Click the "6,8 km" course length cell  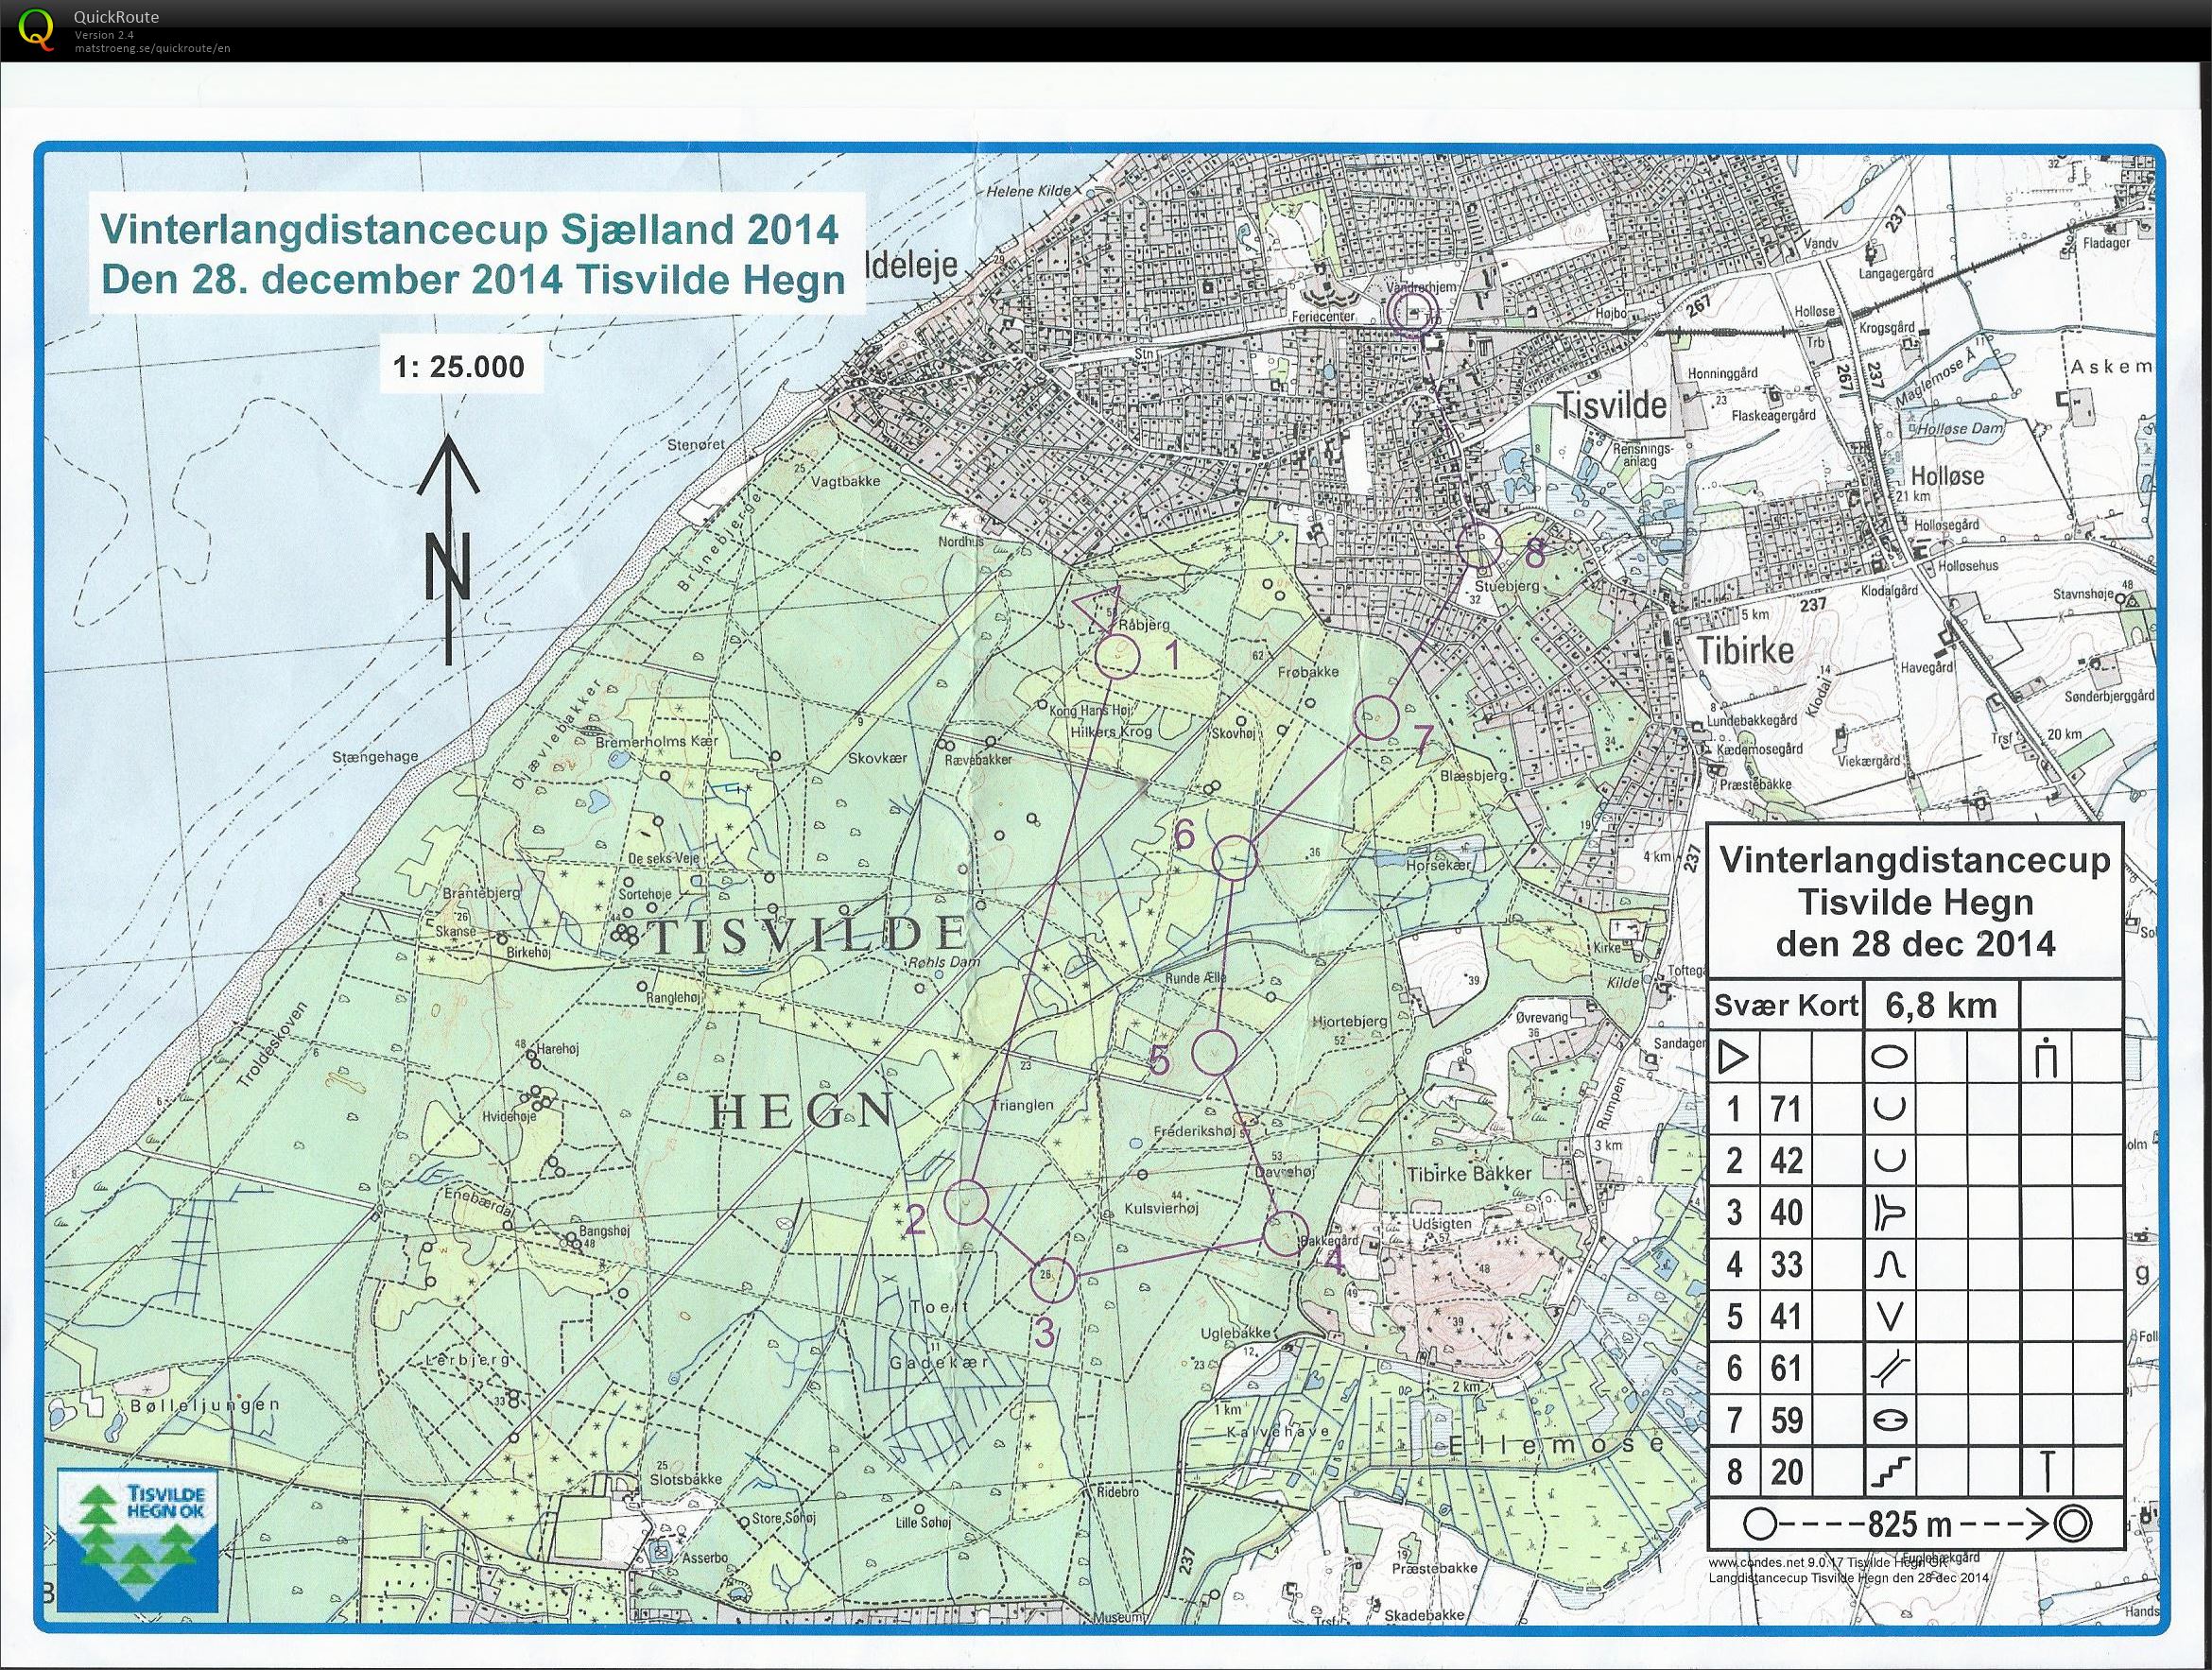(x=1941, y=1005)
